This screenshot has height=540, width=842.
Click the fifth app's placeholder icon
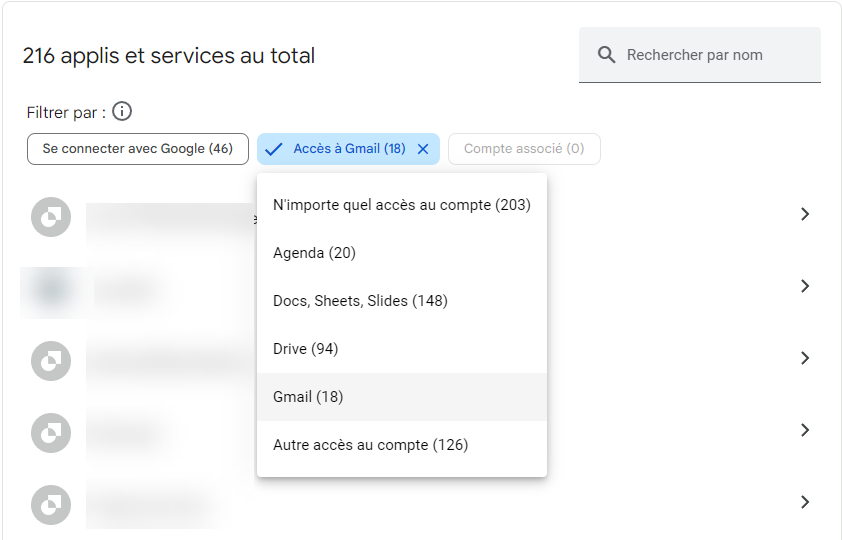click(51, 504)
